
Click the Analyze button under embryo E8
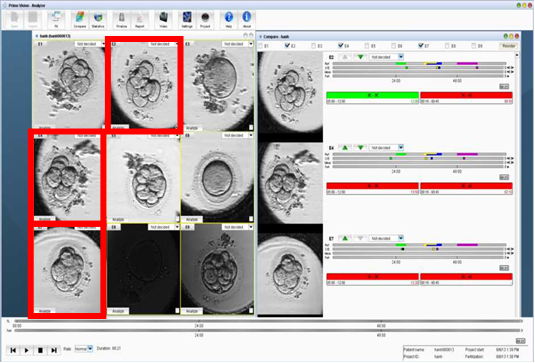118,311
